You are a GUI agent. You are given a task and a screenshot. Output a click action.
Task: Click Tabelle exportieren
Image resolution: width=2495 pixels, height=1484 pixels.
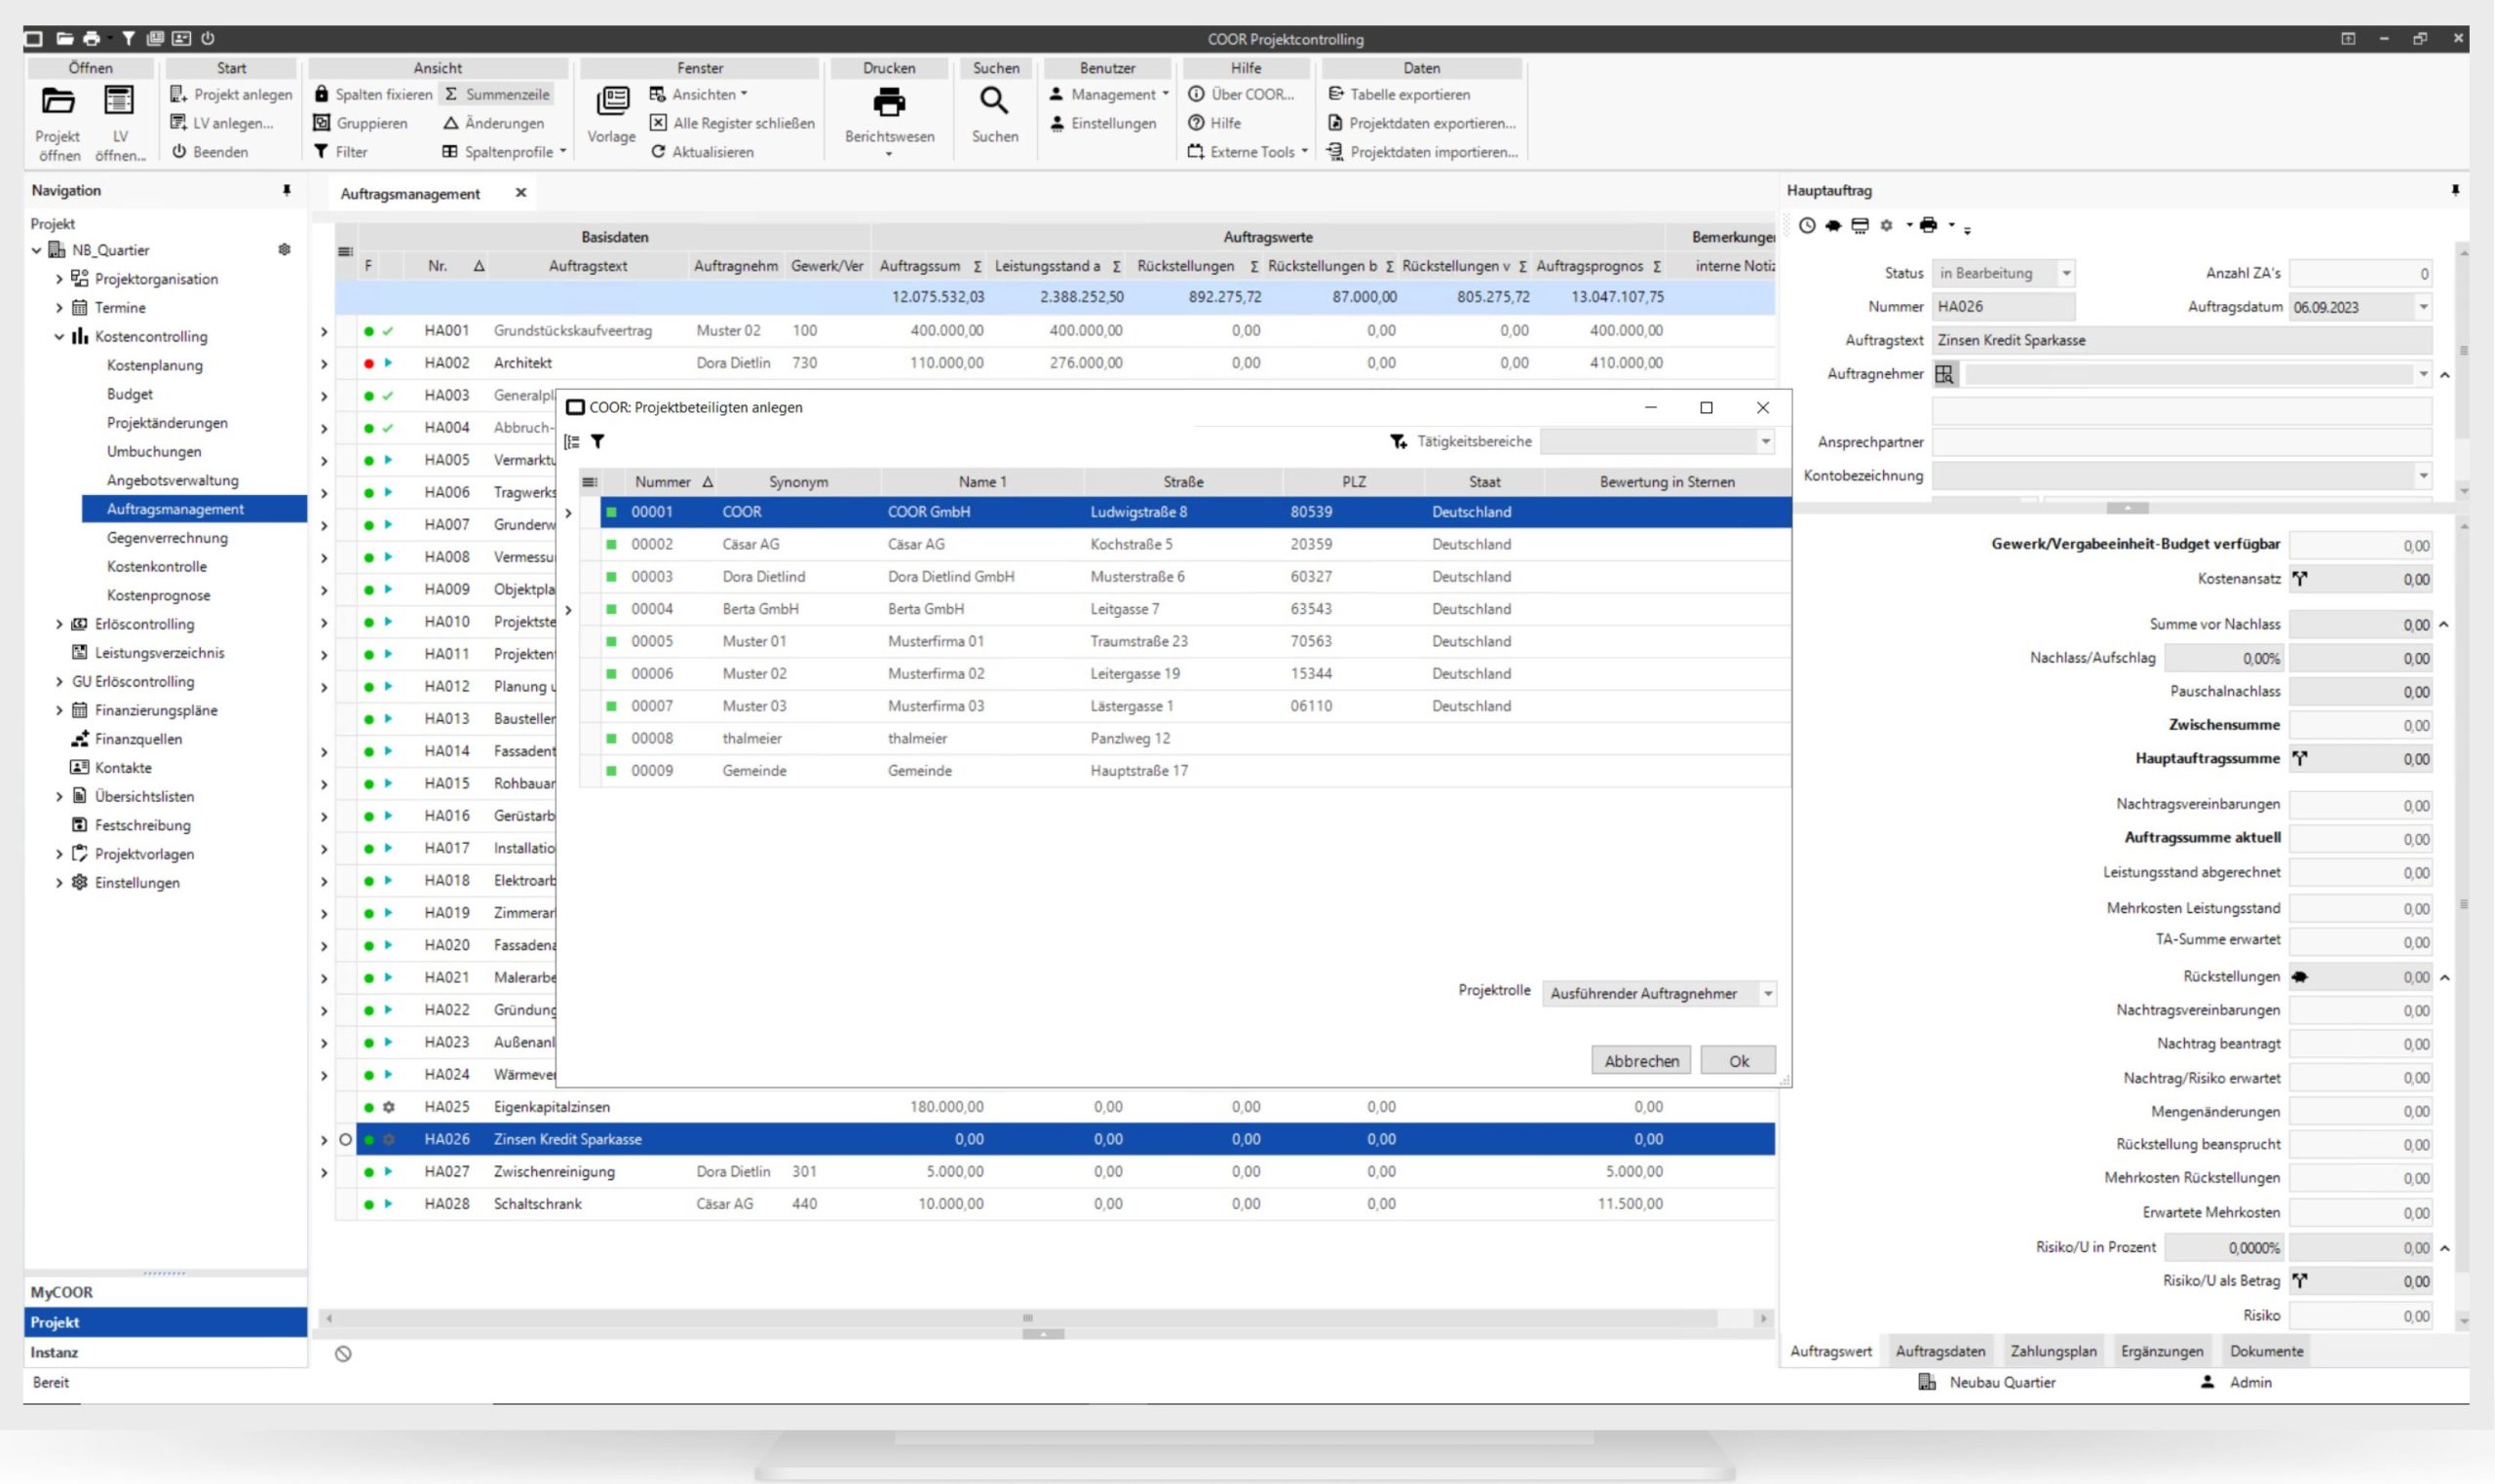click(x=1399, y=94)
